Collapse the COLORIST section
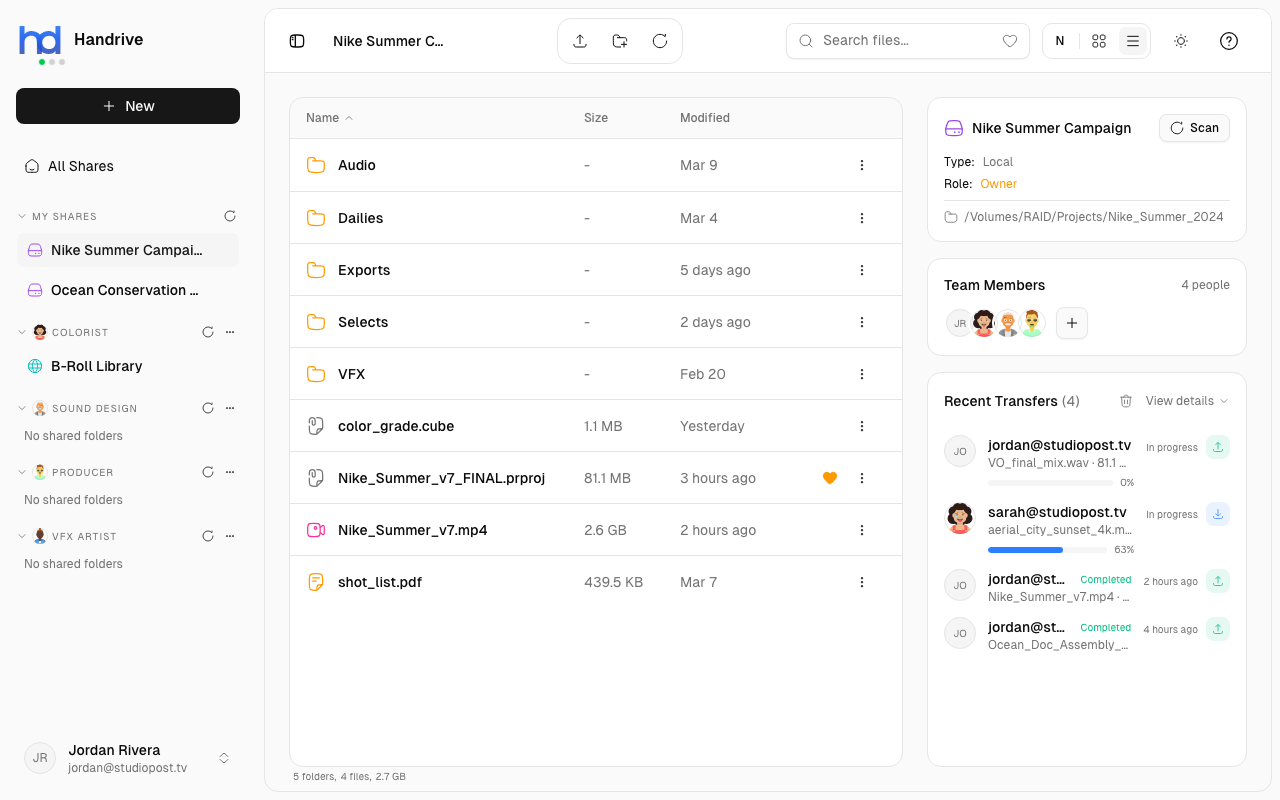Image resolution: width=1280 pixels, height=800 pixels. [22, 331]
